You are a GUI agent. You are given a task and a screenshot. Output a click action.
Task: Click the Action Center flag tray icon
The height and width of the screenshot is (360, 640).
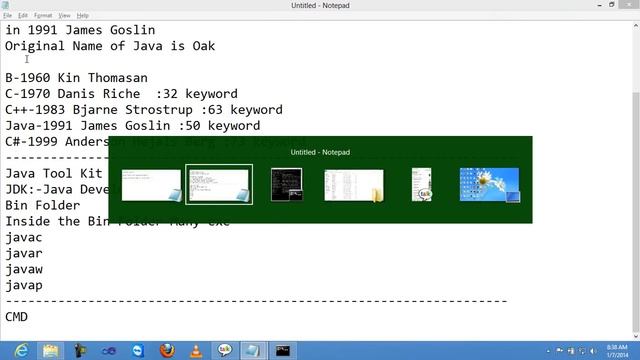click(559, 351)
